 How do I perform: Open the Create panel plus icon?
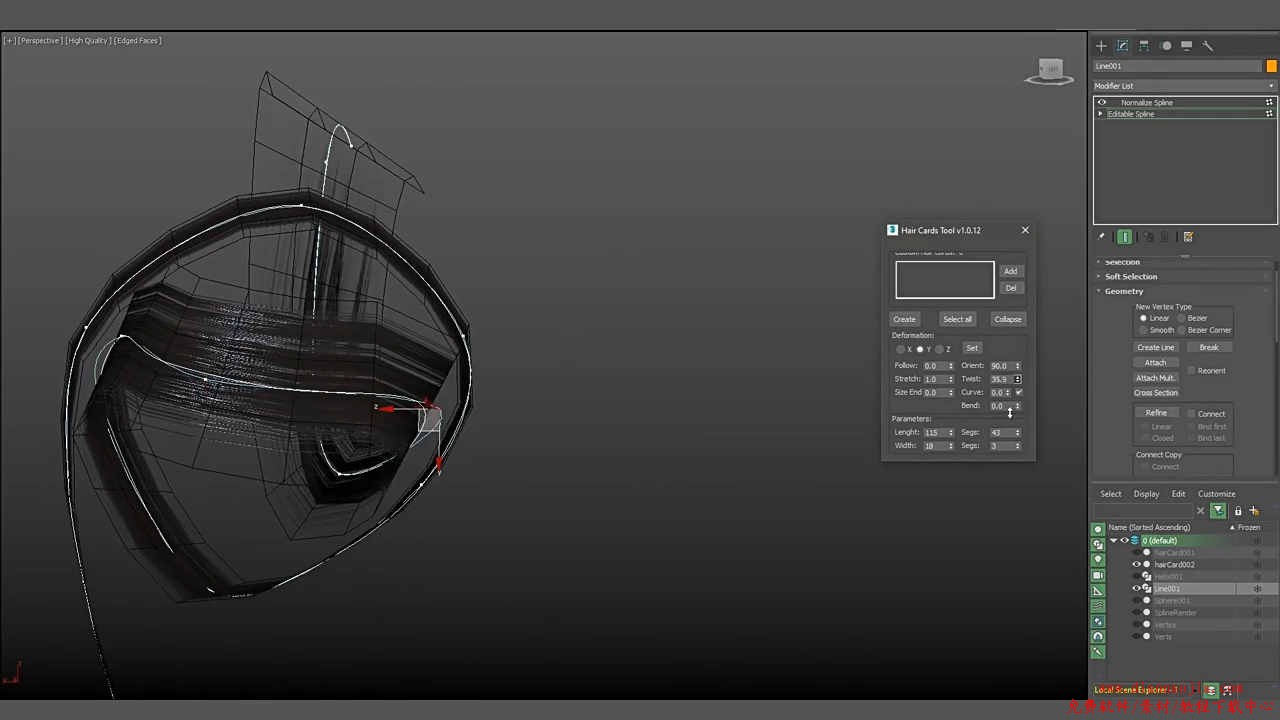coord(1101,46)
